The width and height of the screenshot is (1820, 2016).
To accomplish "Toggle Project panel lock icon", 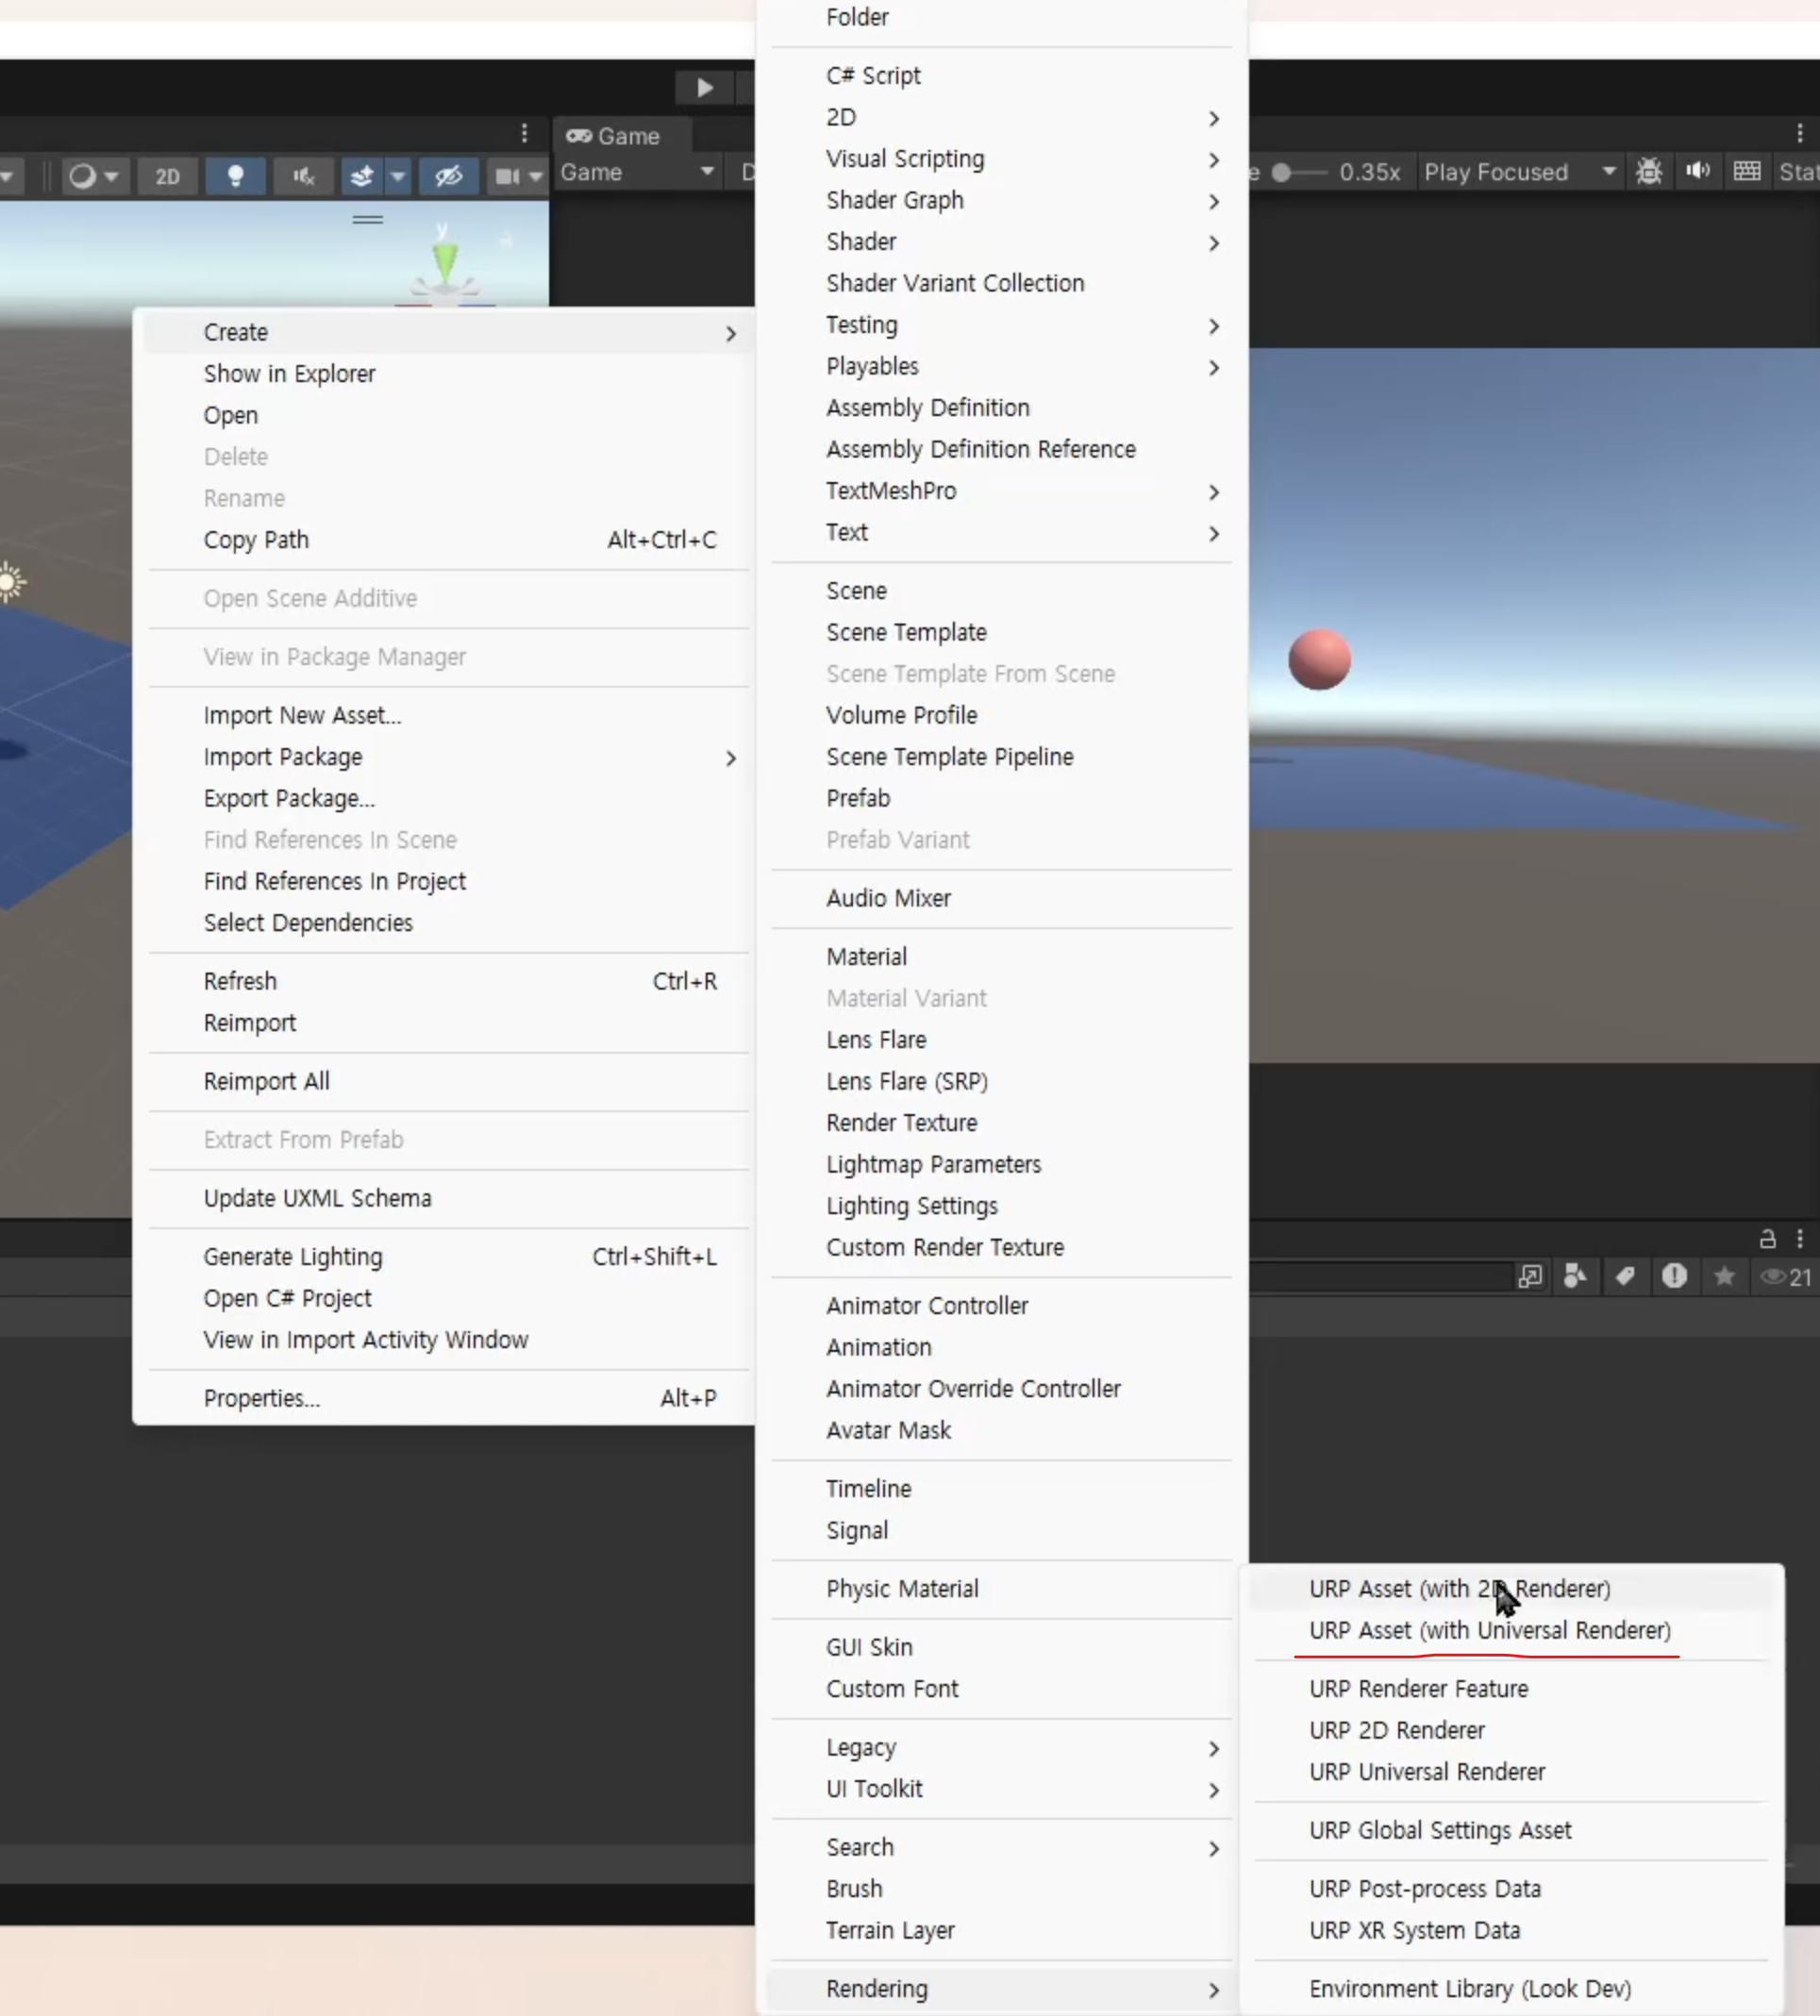I will click(1767, 1239).
